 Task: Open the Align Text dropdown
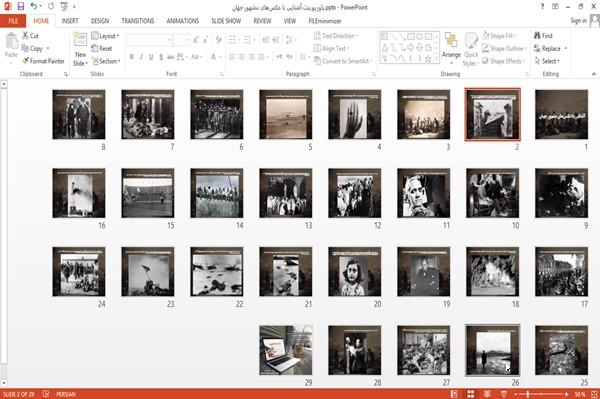tap(331, 49)
